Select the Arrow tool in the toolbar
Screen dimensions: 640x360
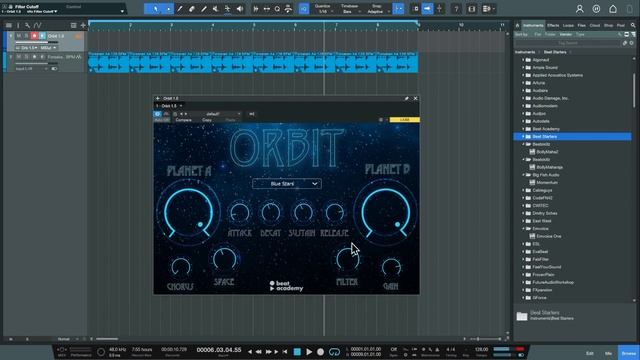(156, 9)
